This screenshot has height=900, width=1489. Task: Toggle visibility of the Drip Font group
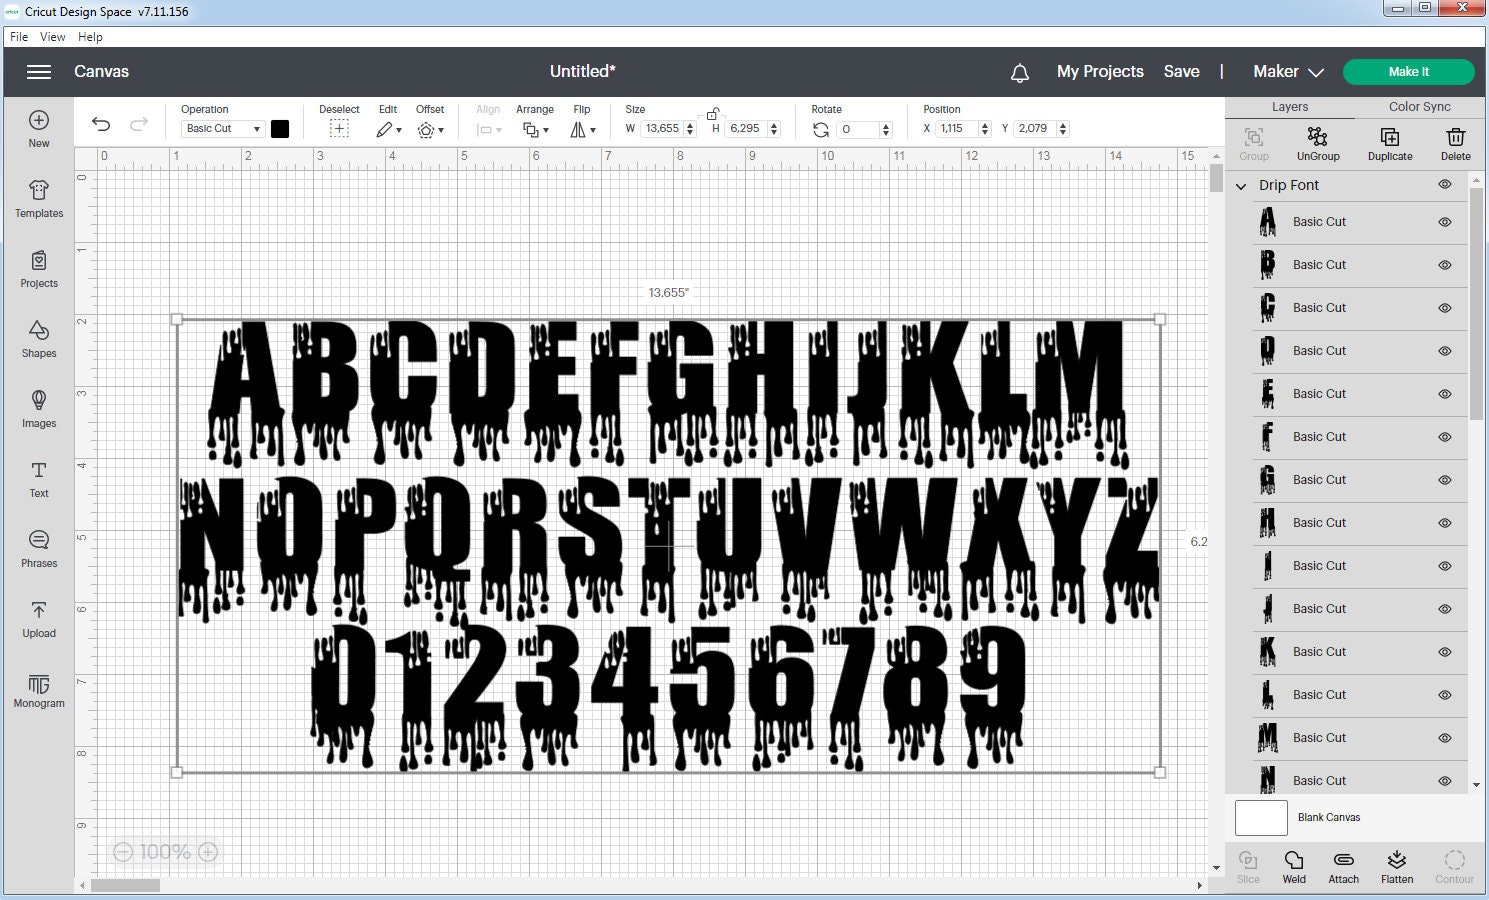point(1444,184)
